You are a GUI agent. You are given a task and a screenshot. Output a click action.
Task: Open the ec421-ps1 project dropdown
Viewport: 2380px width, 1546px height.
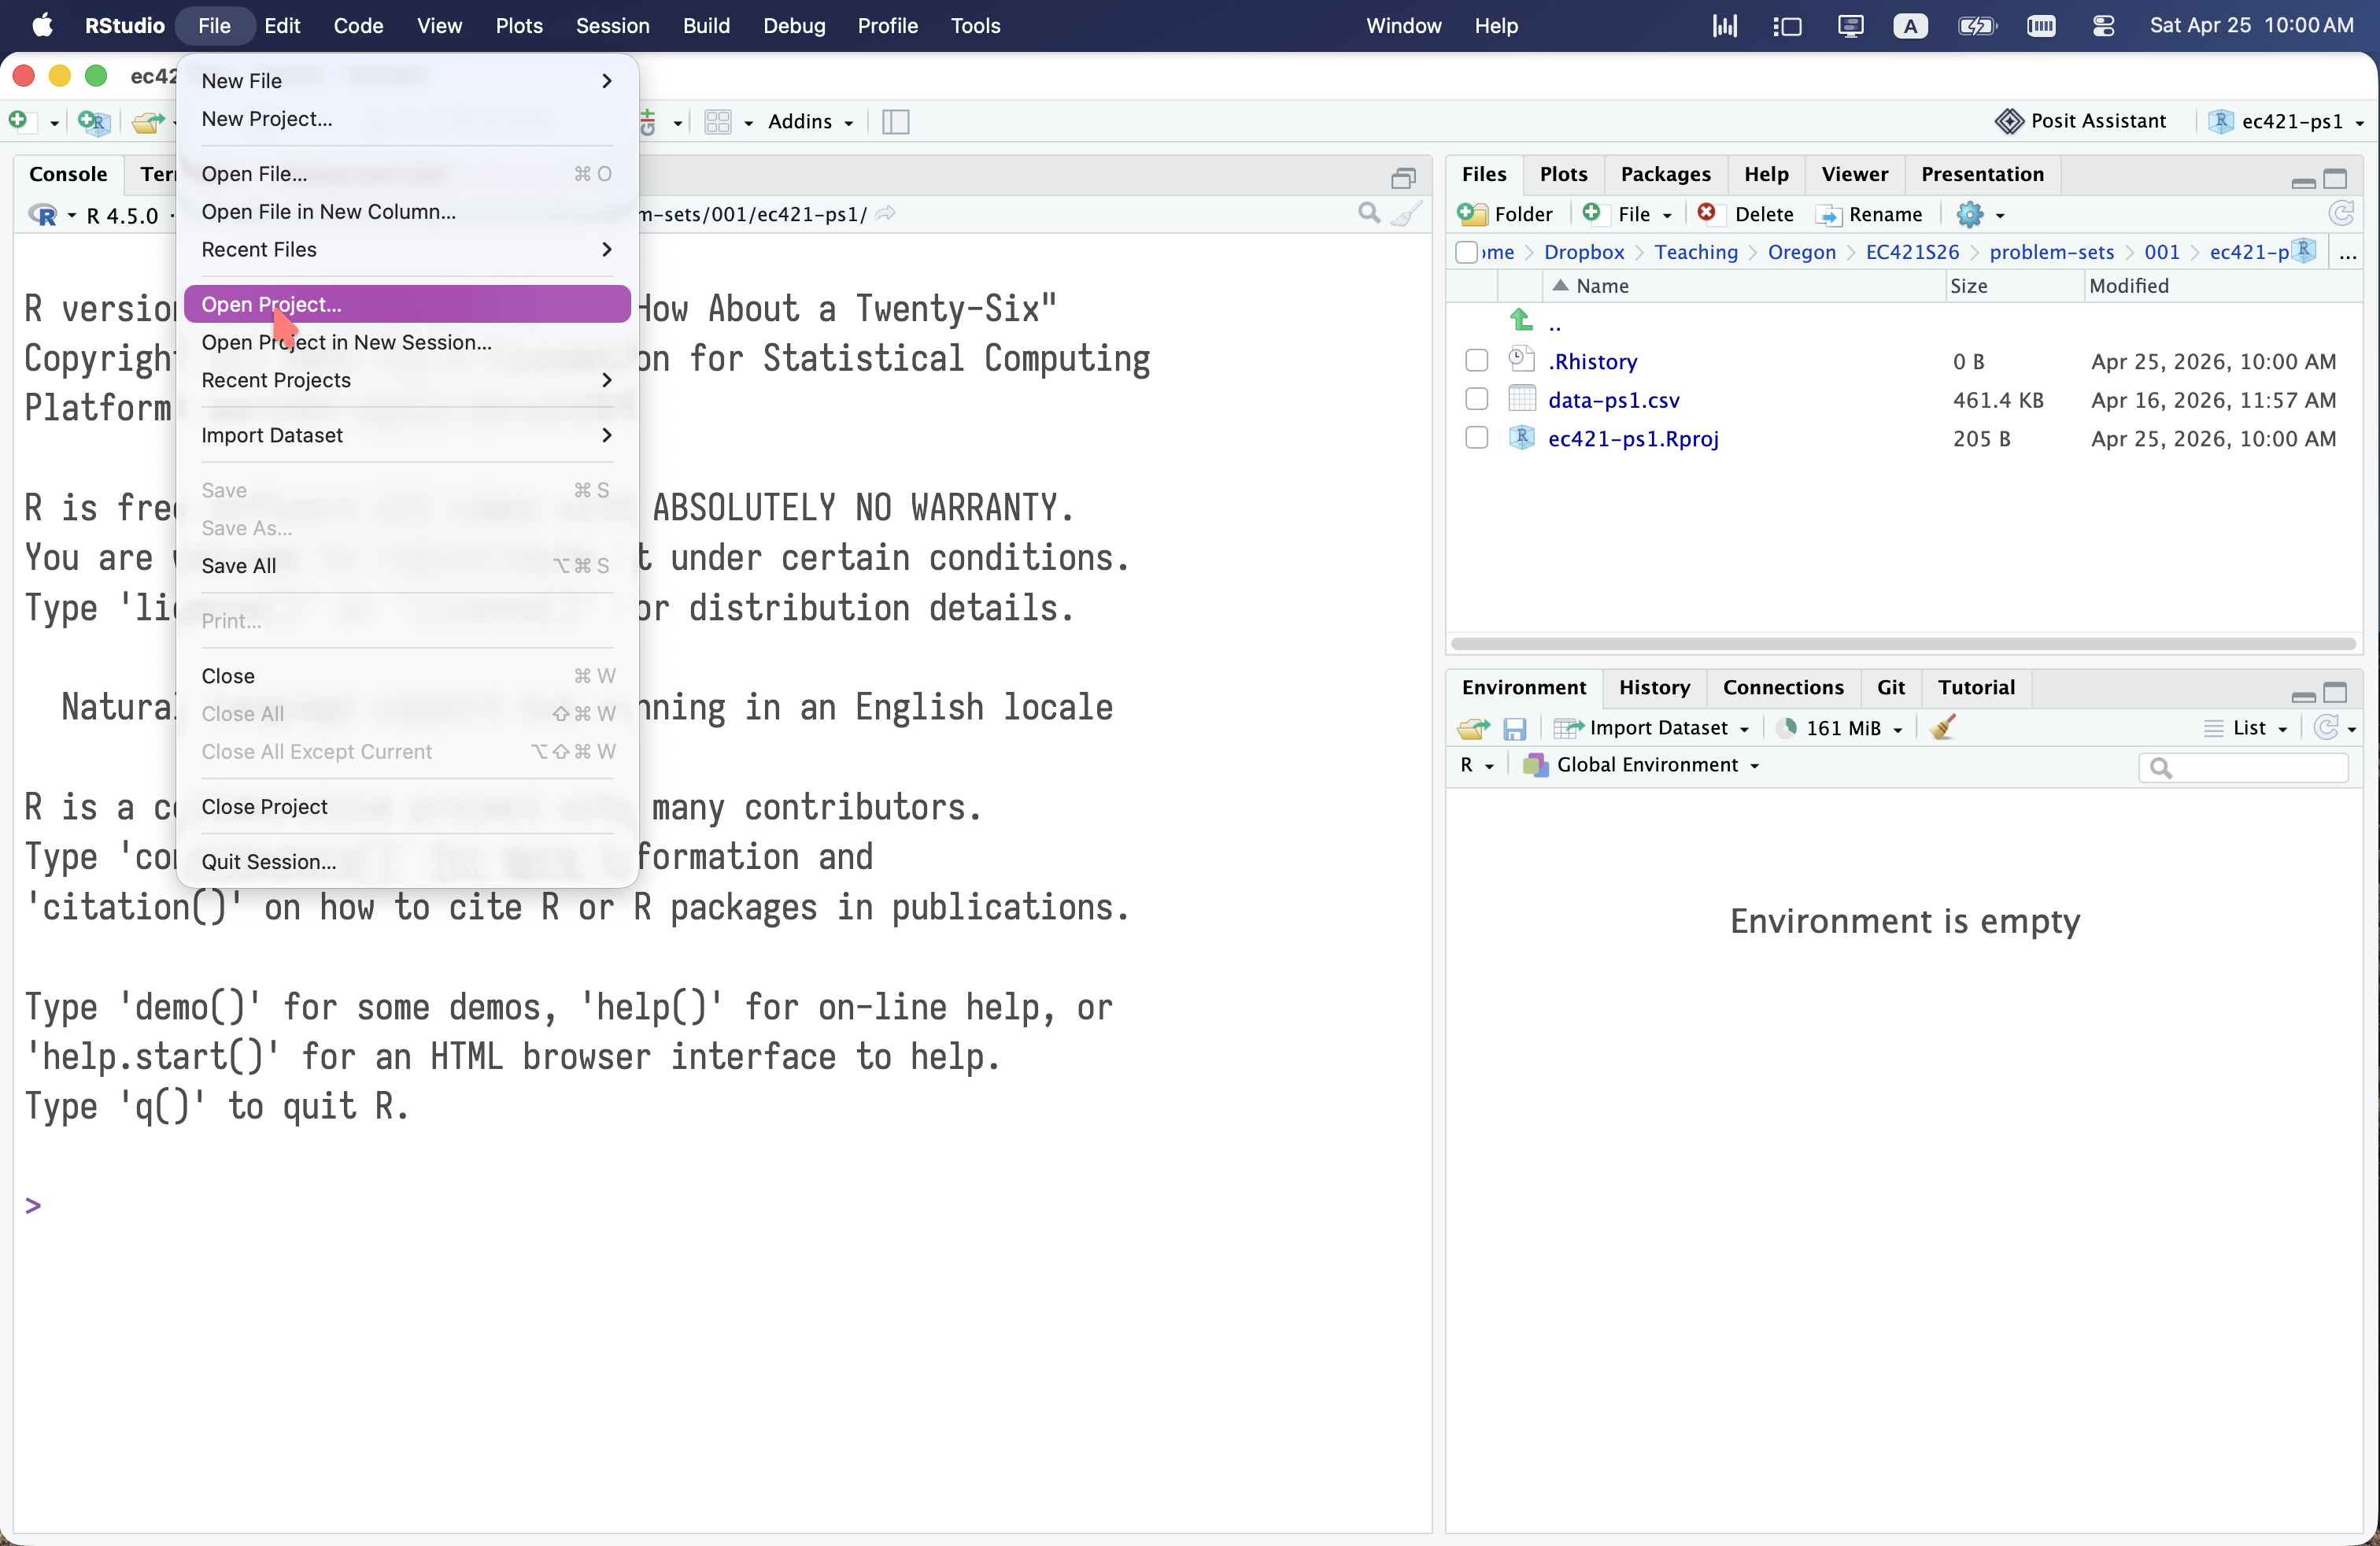click(x=2289, y=122)
